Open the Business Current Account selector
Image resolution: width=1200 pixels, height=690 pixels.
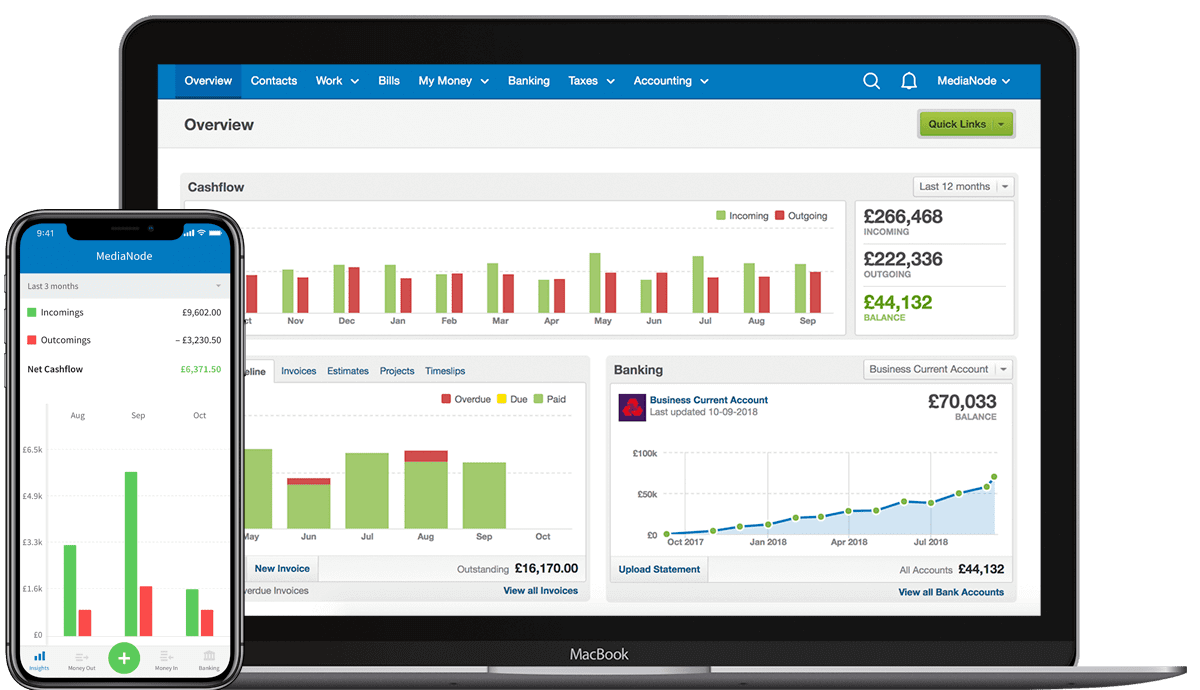(938, 369)
